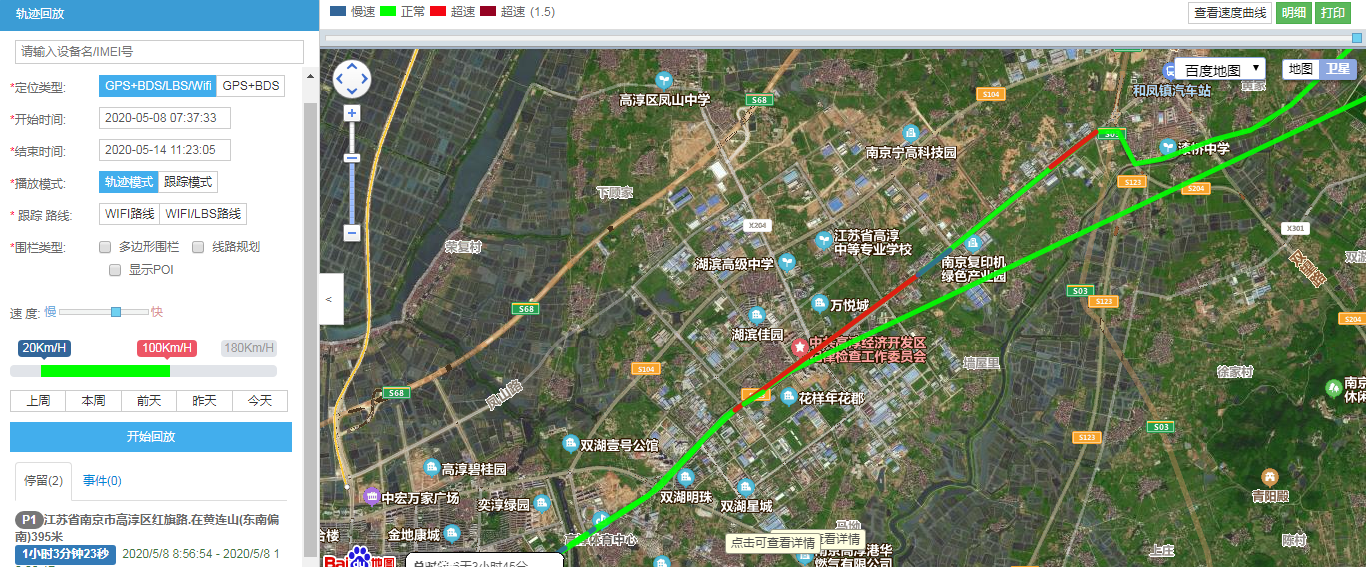Click the marker for 金地康城

click(x=451, y=533)
